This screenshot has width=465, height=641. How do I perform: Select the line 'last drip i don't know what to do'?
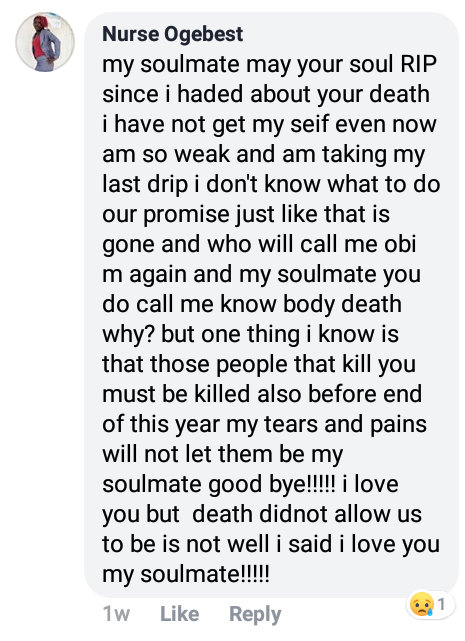click(x=271, y=185)
